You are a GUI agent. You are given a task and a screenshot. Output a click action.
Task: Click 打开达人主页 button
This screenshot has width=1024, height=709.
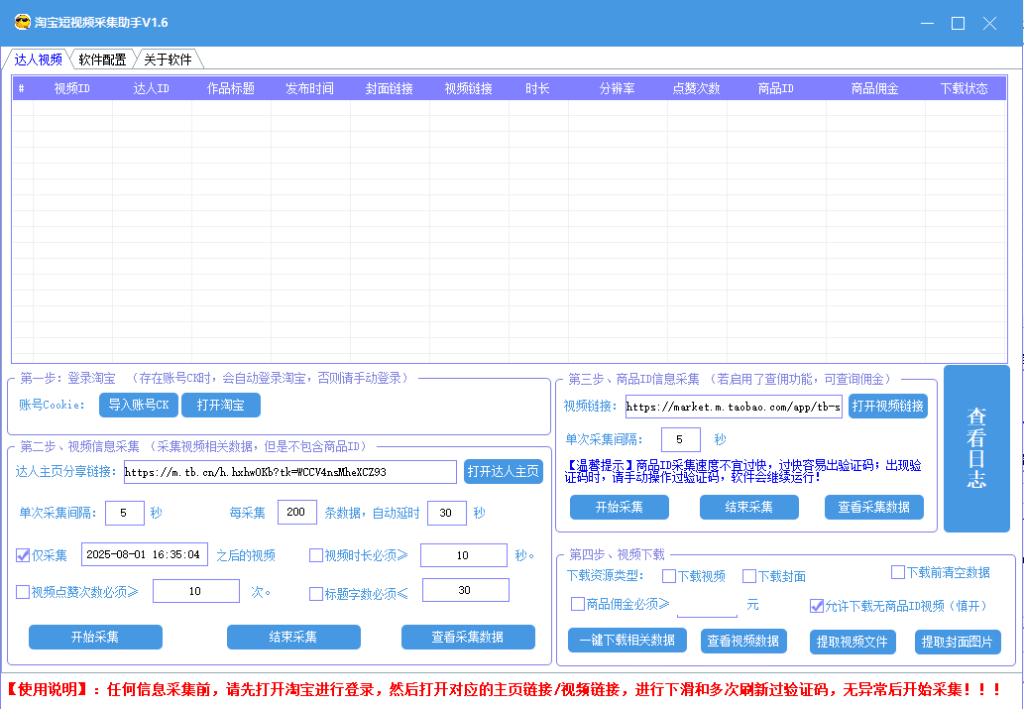pos(503,472)
